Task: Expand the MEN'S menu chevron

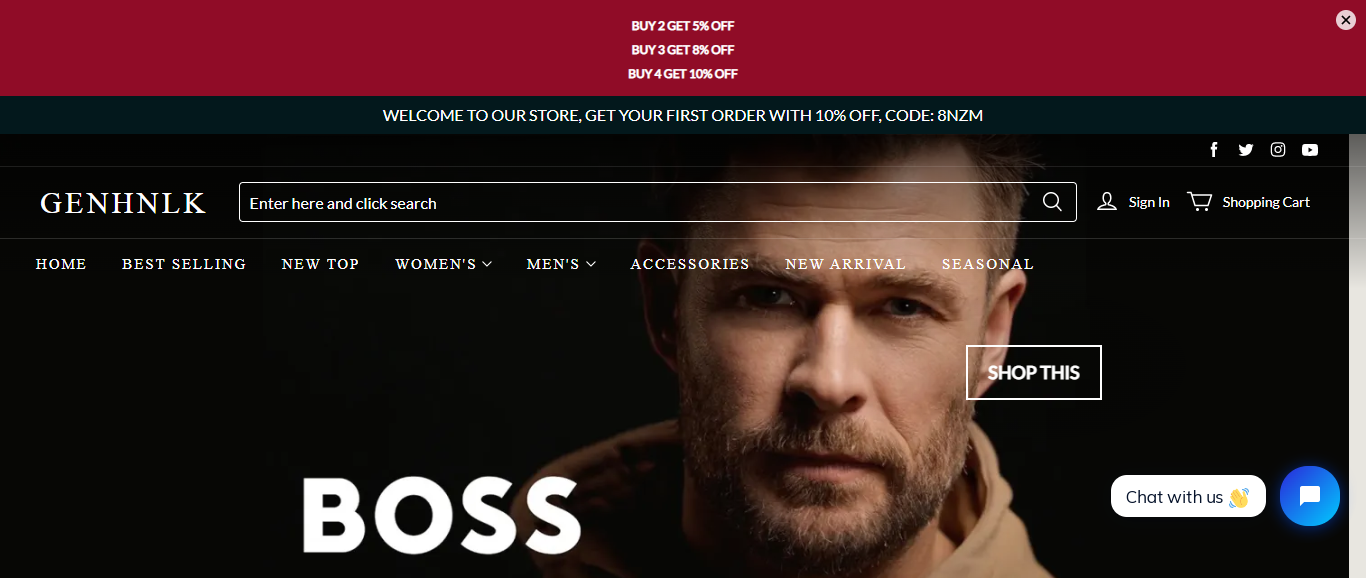Action: (x=591, y=264)
